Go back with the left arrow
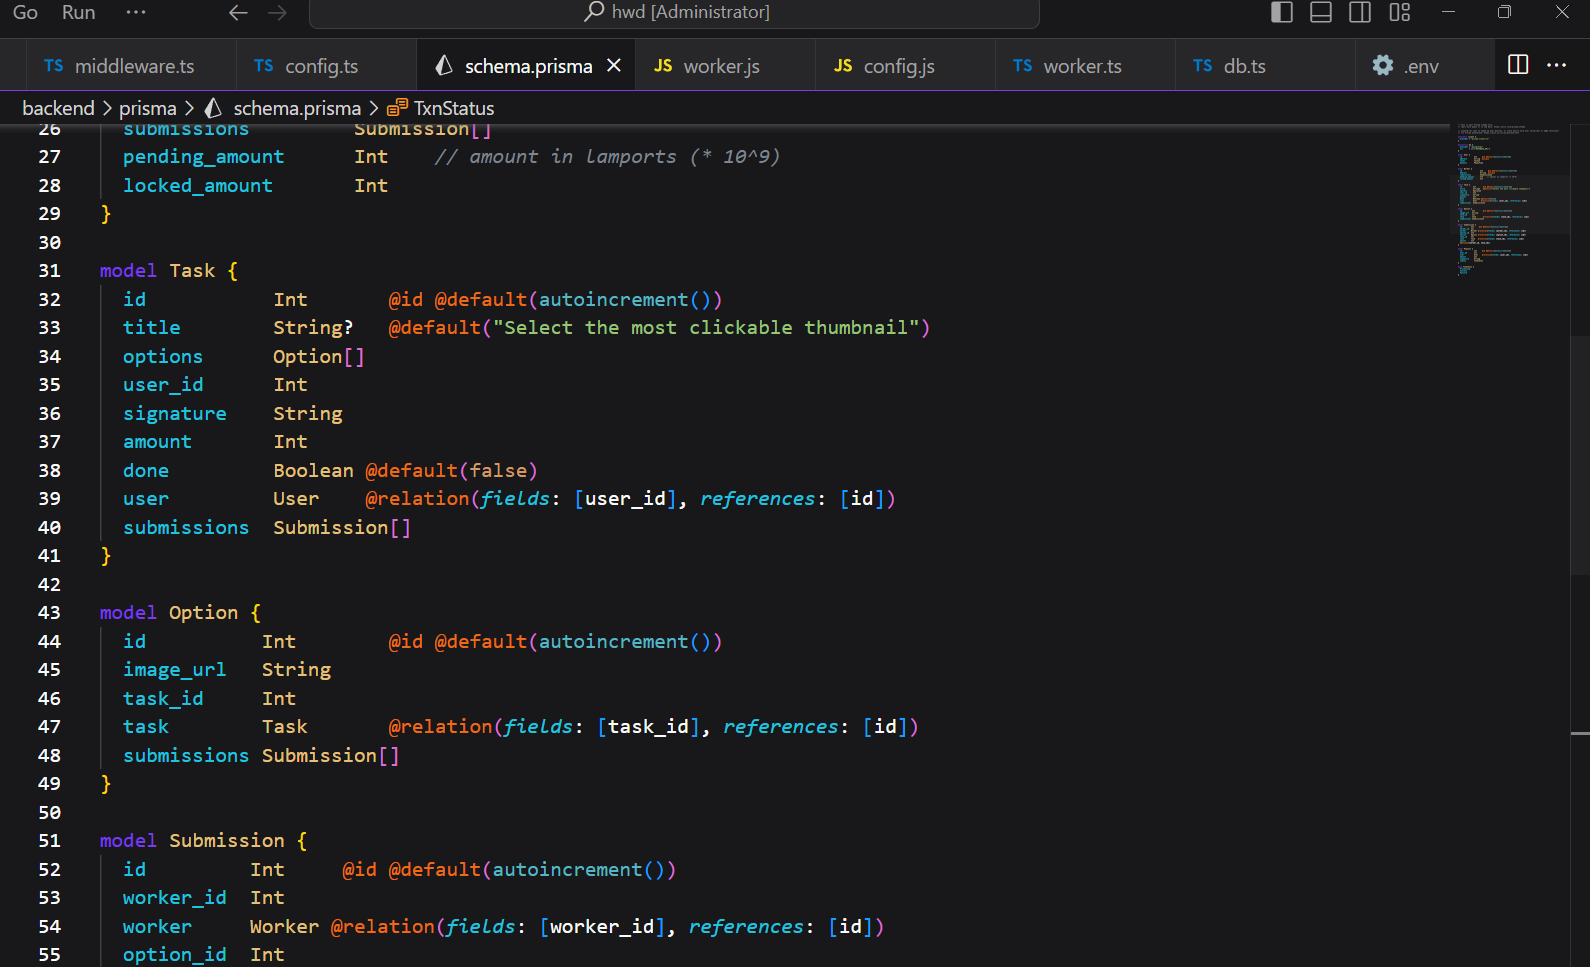1590x967 pixels. point(238,12)
